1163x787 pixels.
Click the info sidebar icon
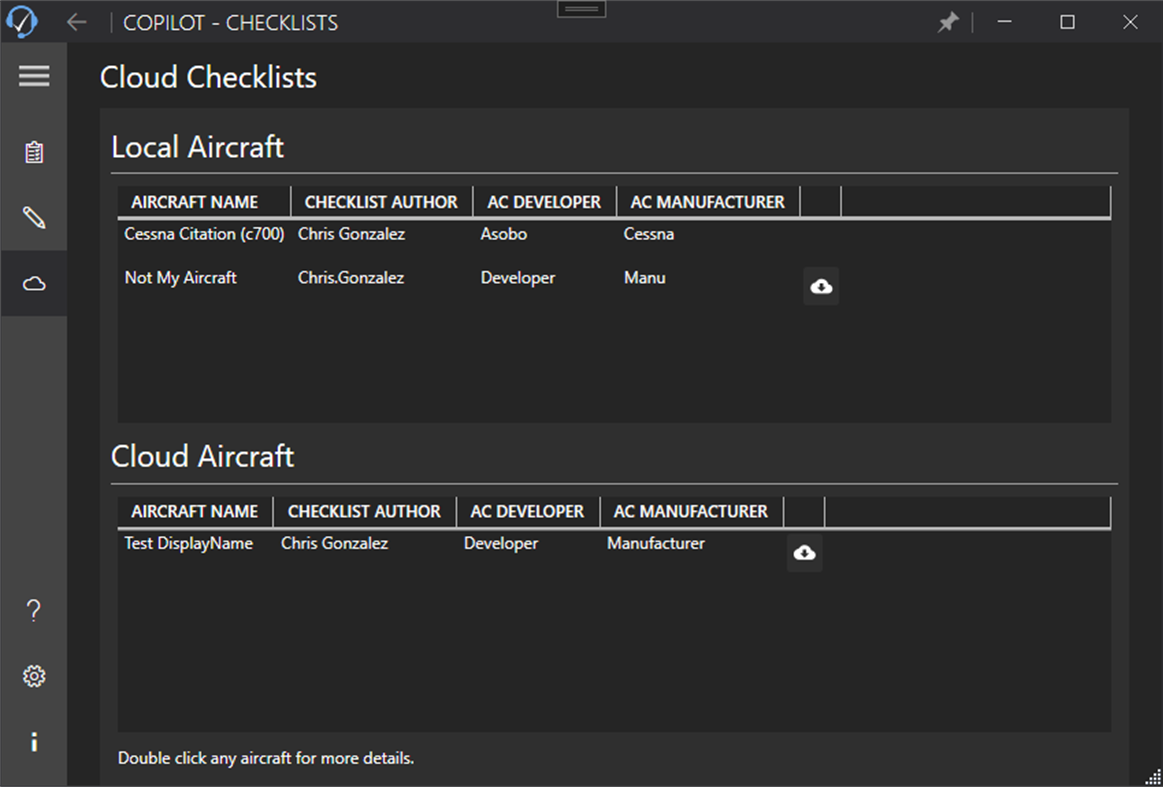point(34,741)
